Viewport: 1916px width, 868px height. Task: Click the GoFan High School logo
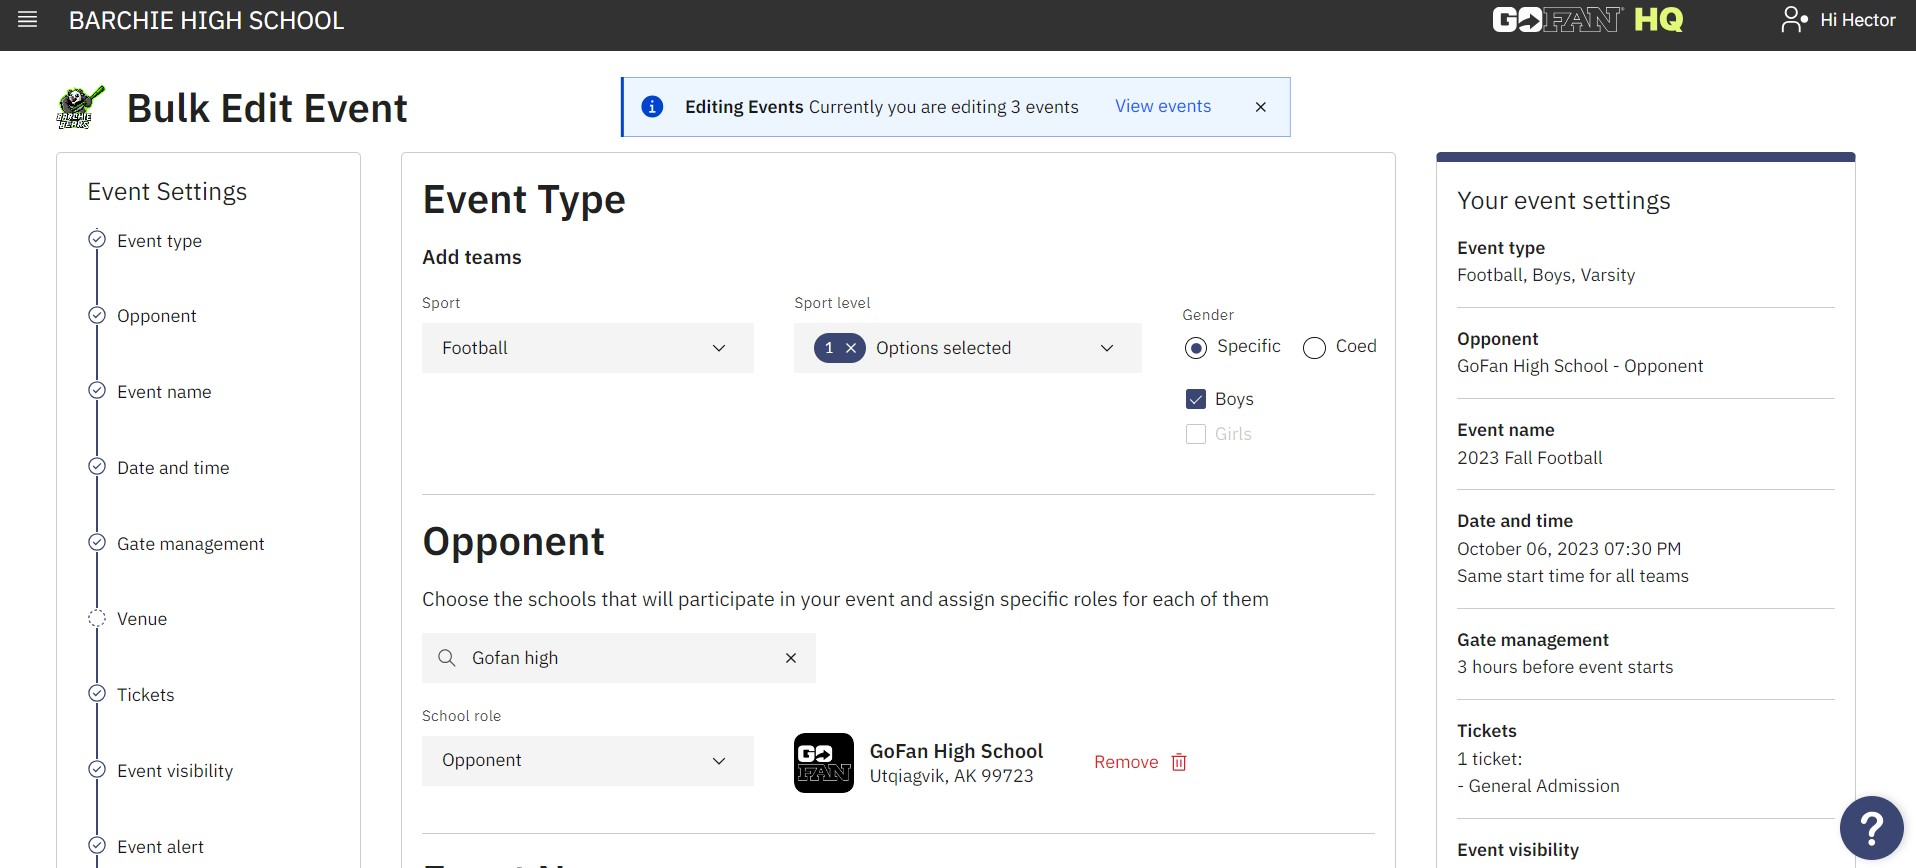coord(823,763)
